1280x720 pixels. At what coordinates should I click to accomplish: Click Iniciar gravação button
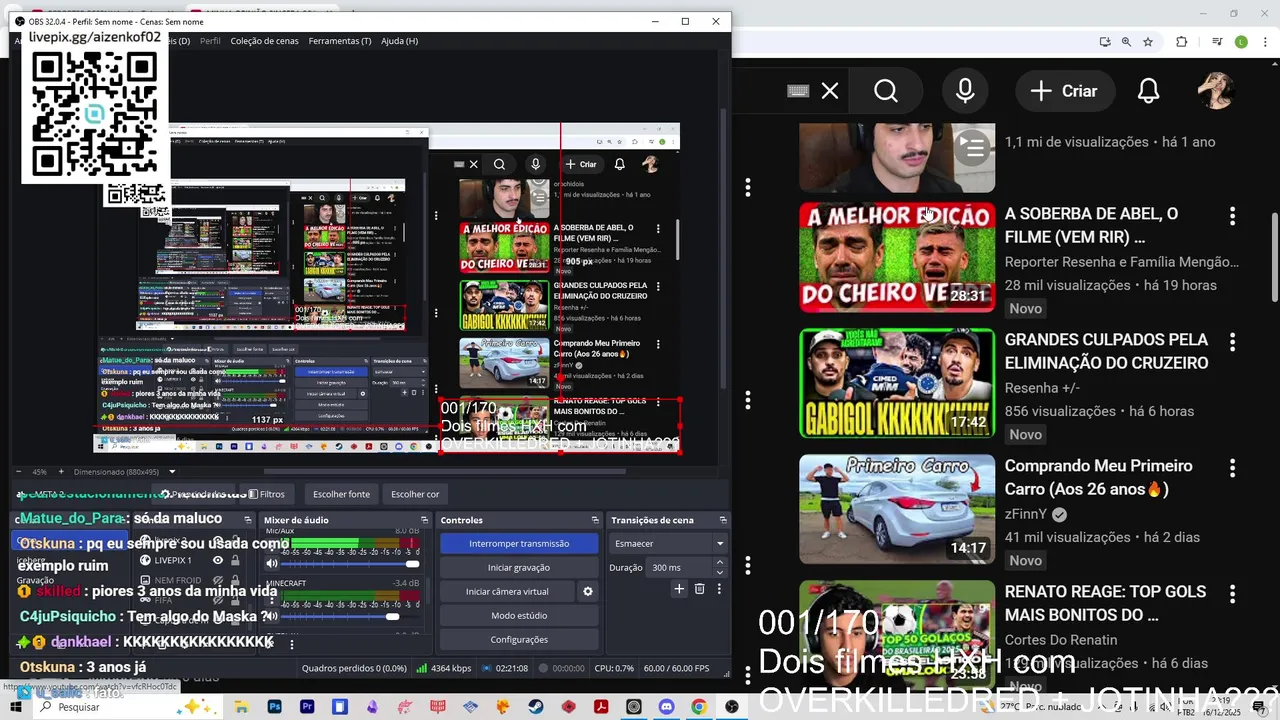tap(519, 567)
